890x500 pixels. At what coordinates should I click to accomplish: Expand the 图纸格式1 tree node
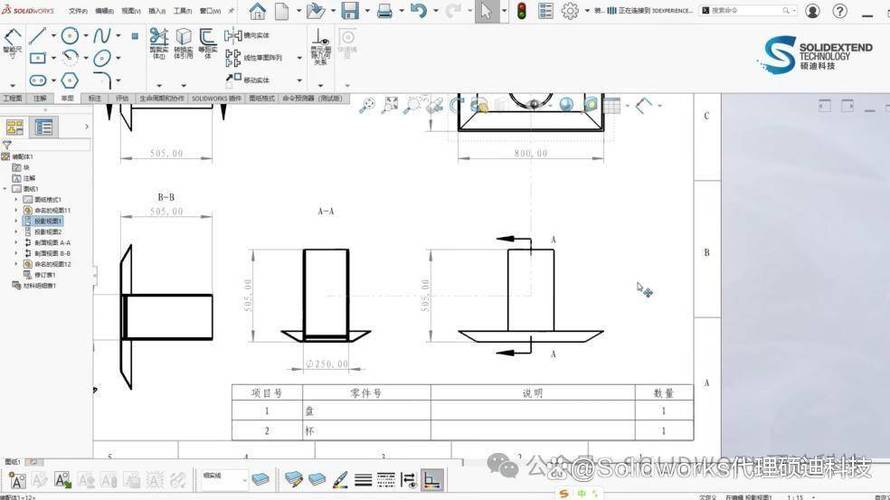[16, 200]
